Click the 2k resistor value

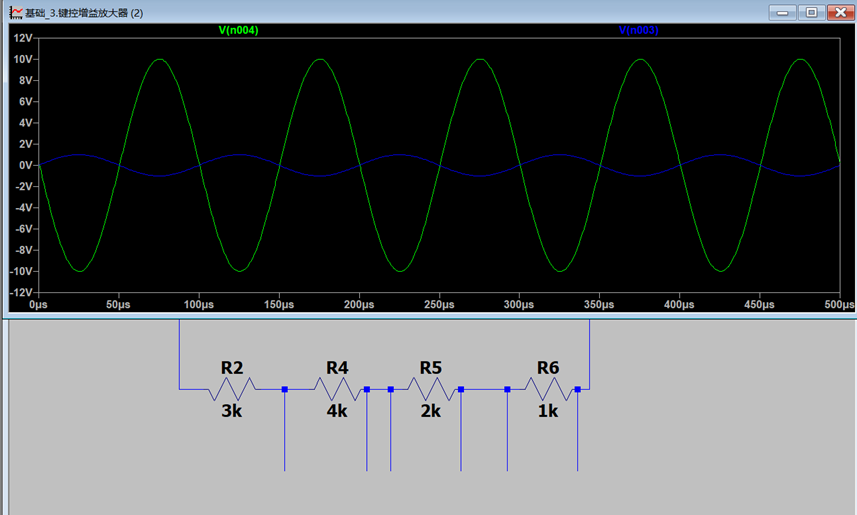pyautogui.click(x=431, y=411)
